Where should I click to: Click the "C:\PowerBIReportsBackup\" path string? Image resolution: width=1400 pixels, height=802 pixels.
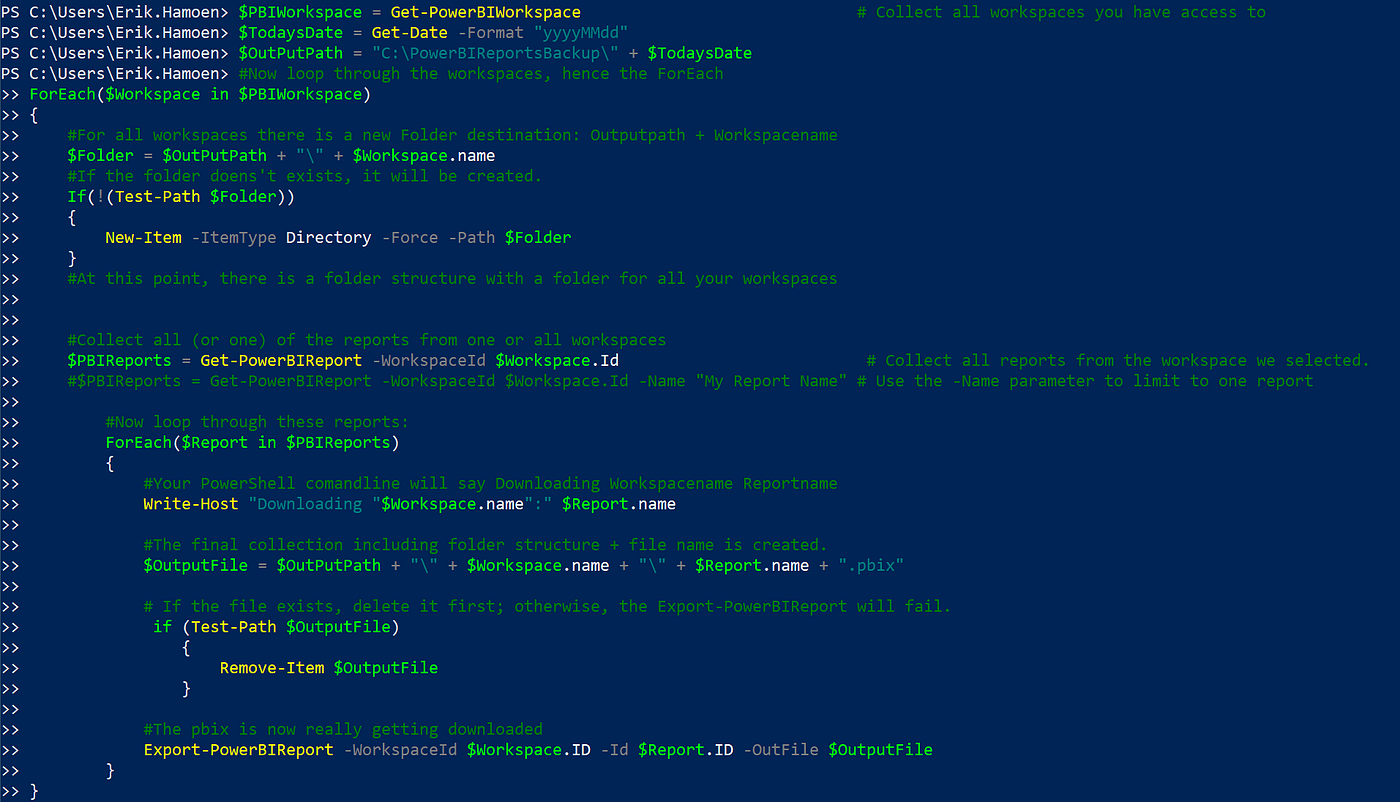[495, 53]
